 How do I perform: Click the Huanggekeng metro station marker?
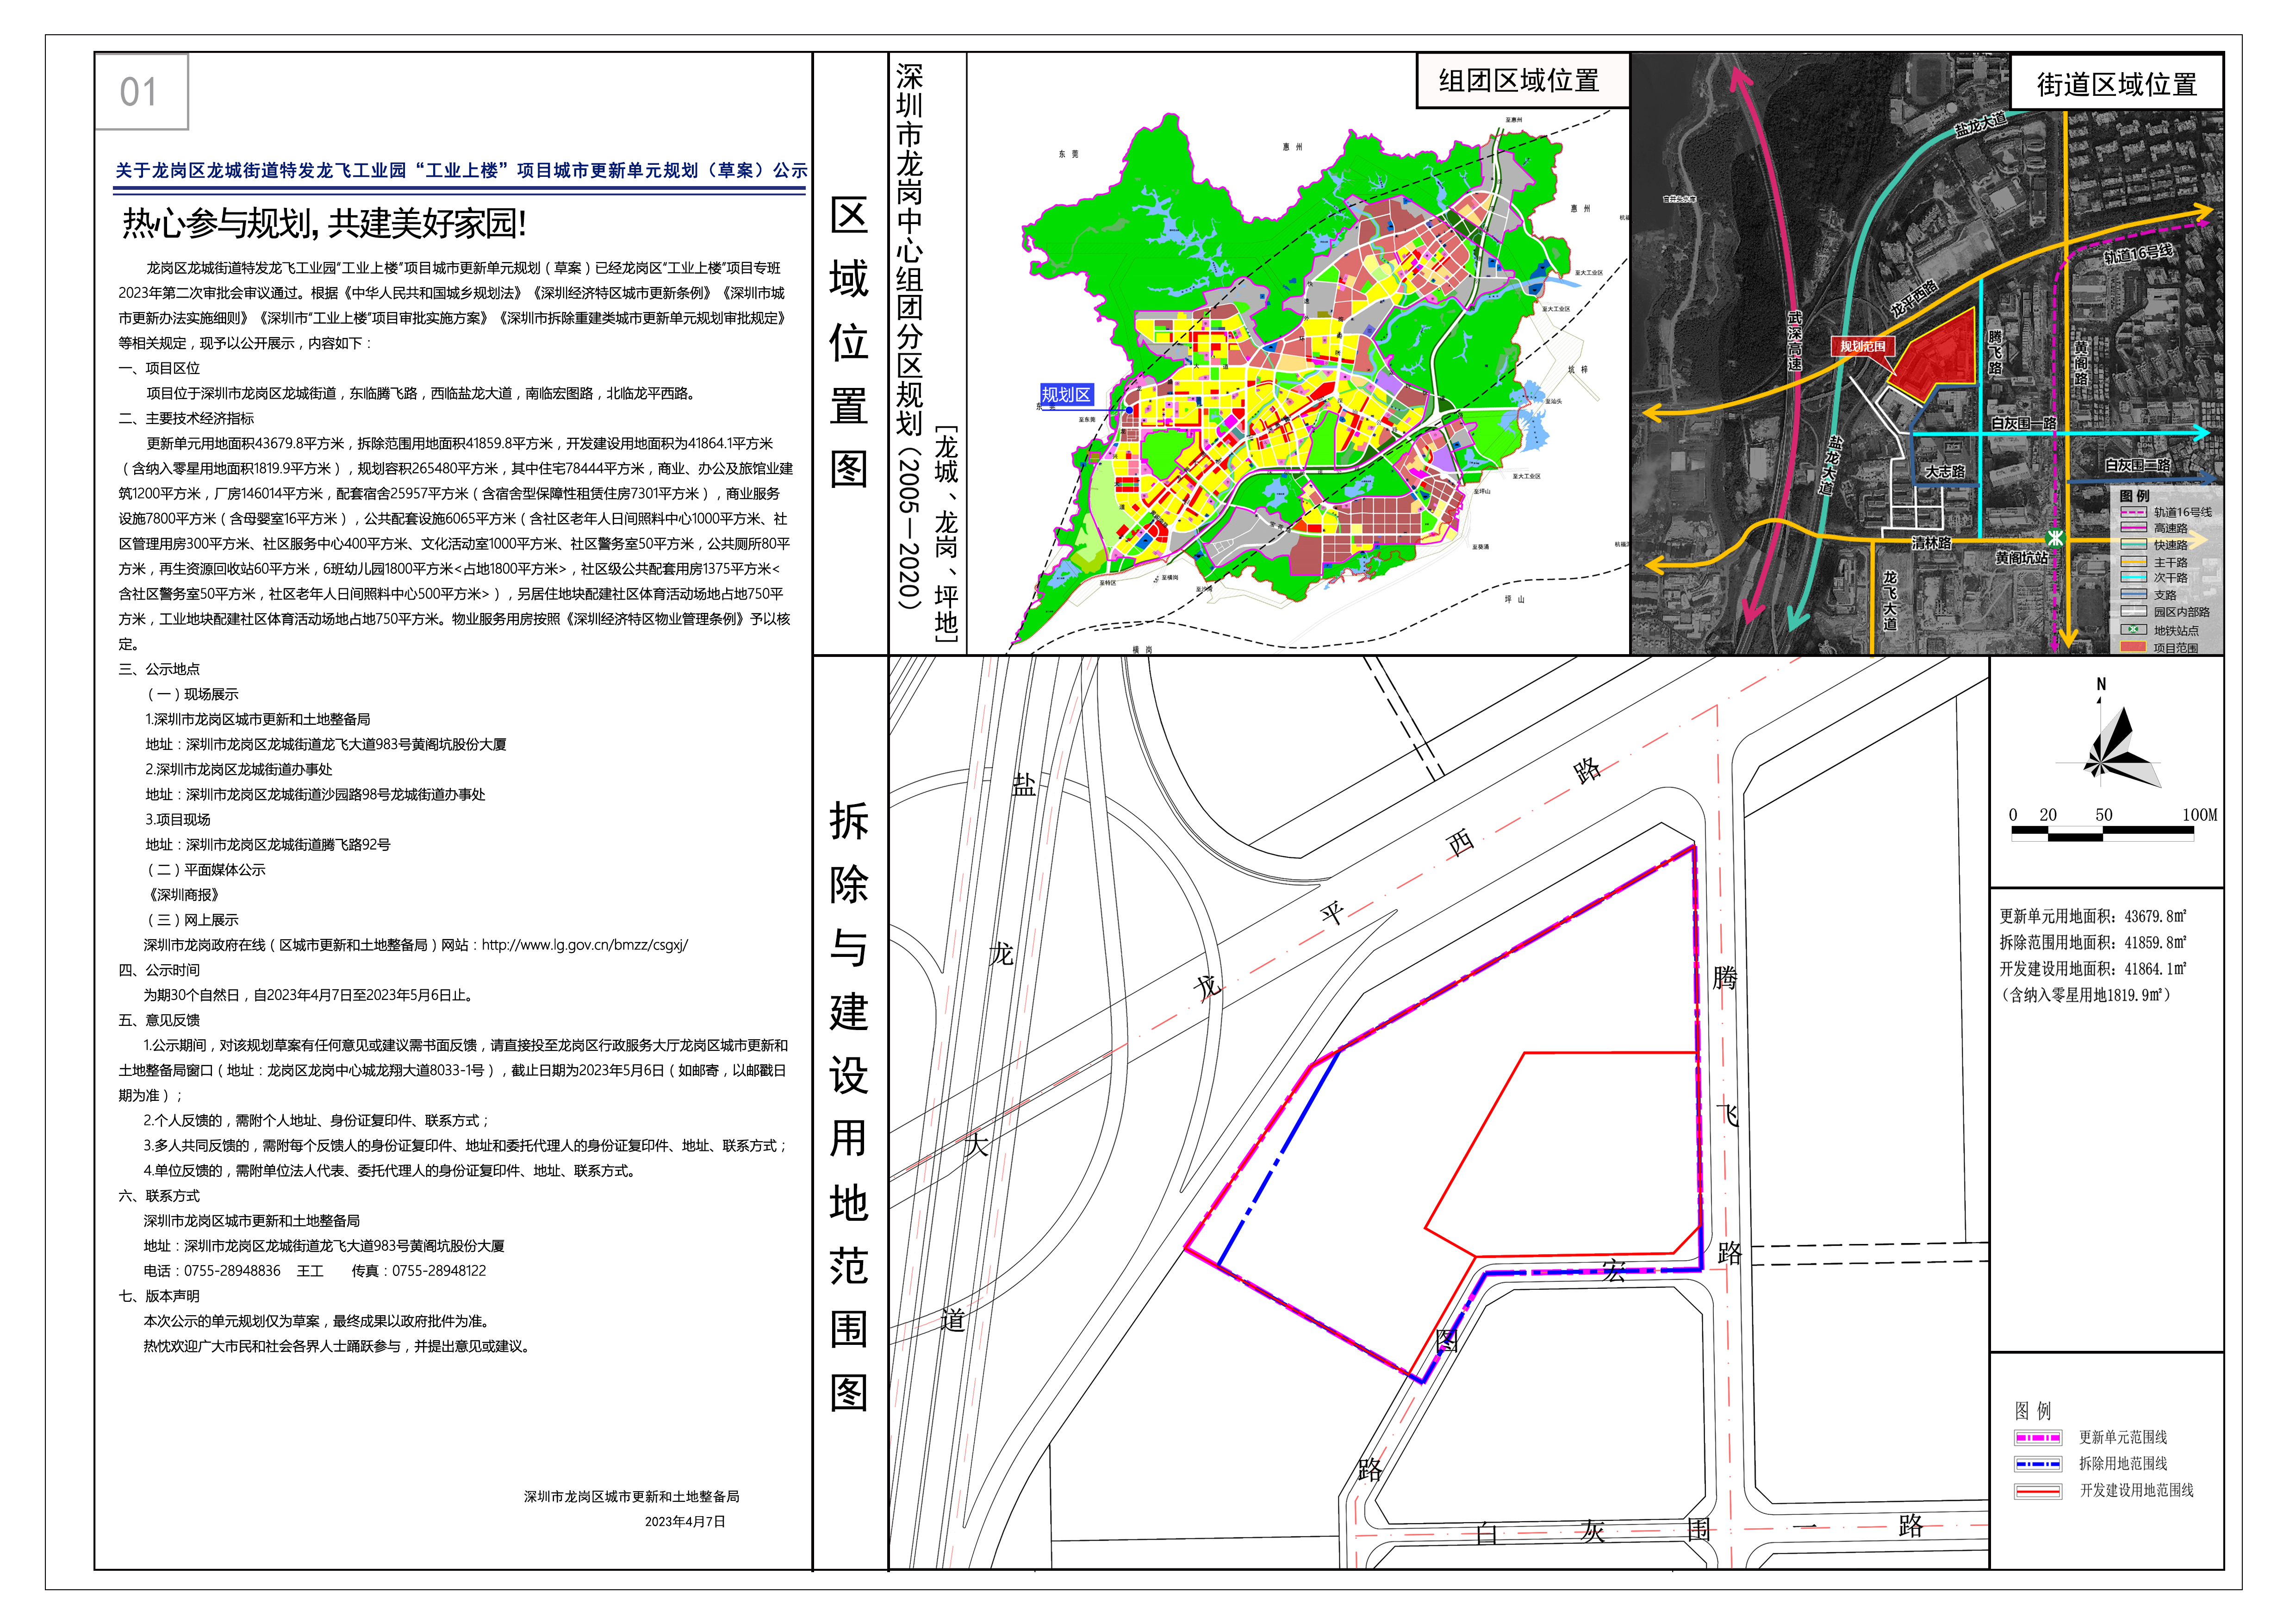click(2056, 538)
